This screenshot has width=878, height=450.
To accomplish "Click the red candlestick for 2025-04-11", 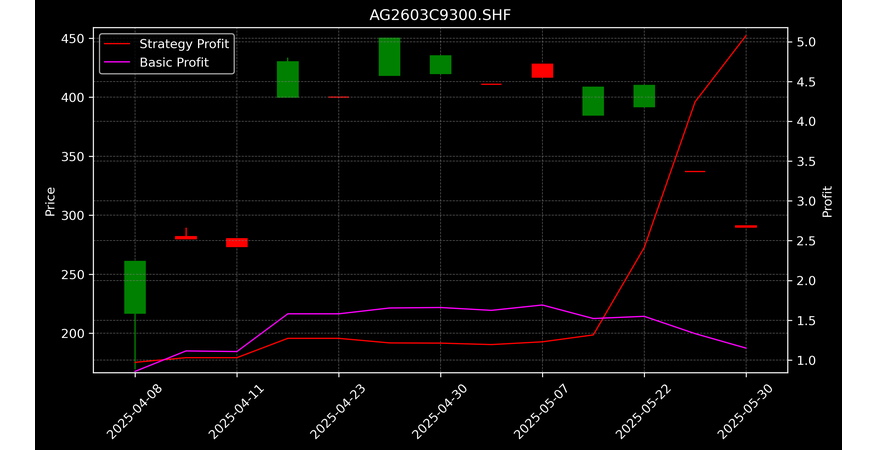I will pyautogui.click(x=237, y=242).
